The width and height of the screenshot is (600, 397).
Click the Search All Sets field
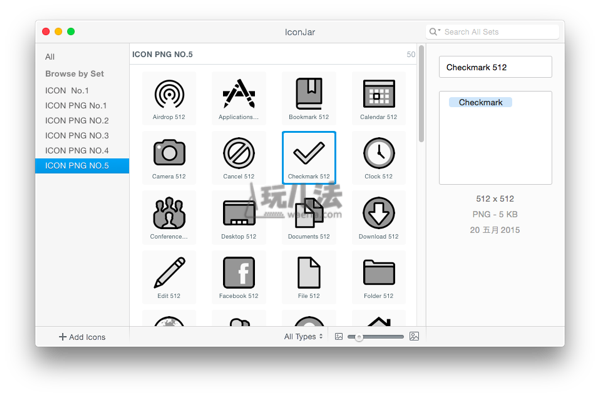point(492,32)
